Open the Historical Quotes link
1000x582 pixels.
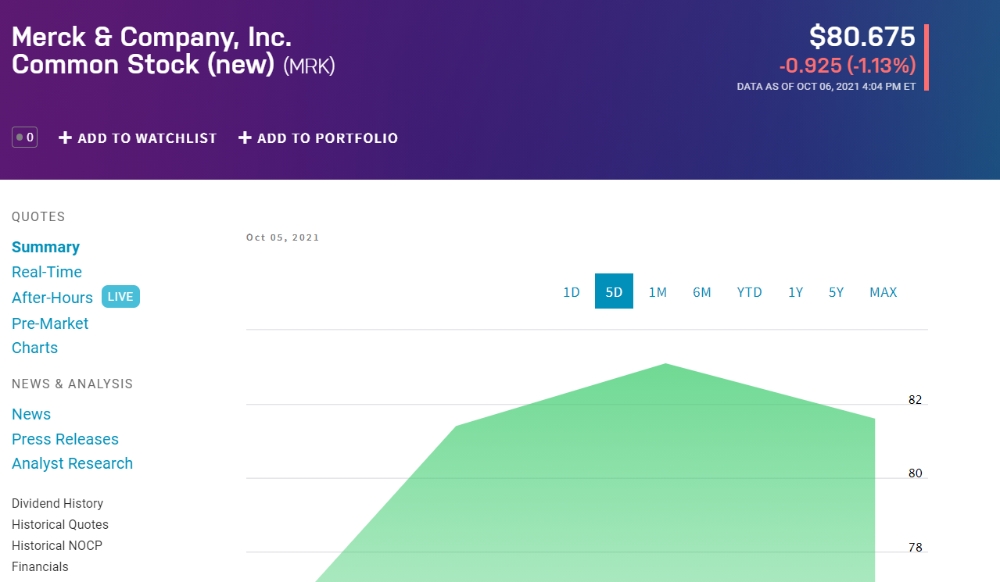click(x=60, y=524)
